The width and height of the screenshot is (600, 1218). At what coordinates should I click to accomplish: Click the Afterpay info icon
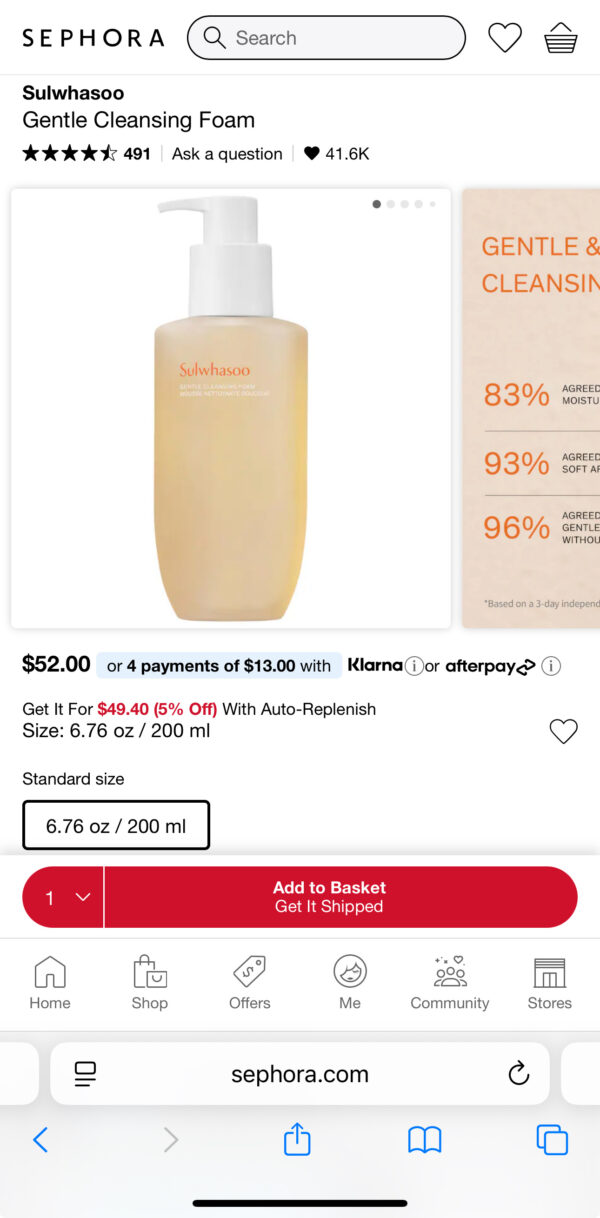551,666
